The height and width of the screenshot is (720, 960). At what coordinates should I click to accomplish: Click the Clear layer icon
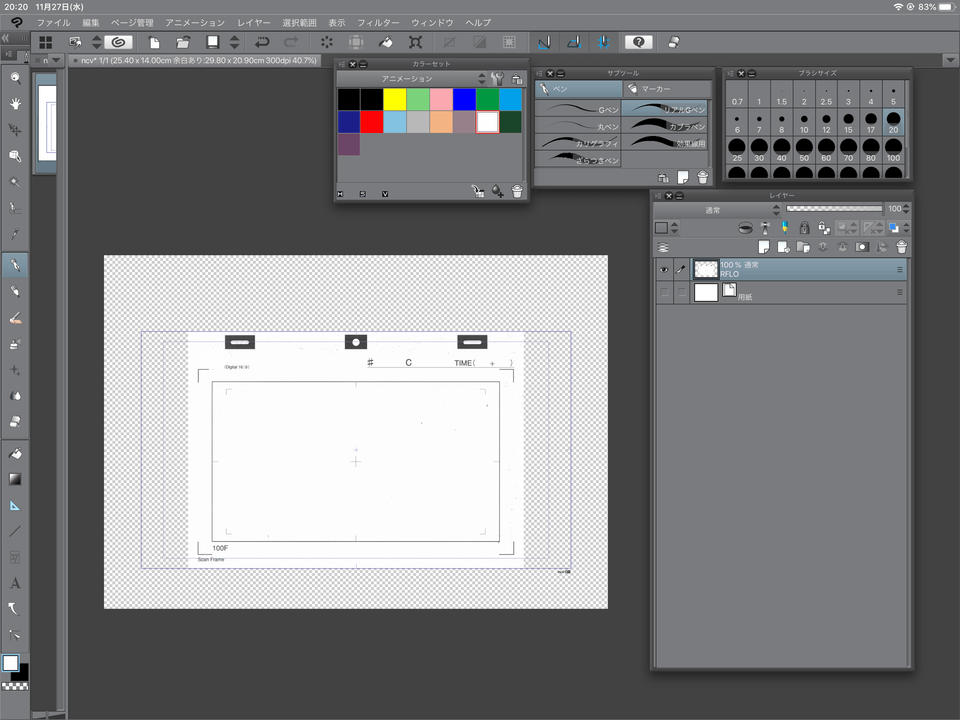[326, 42]
